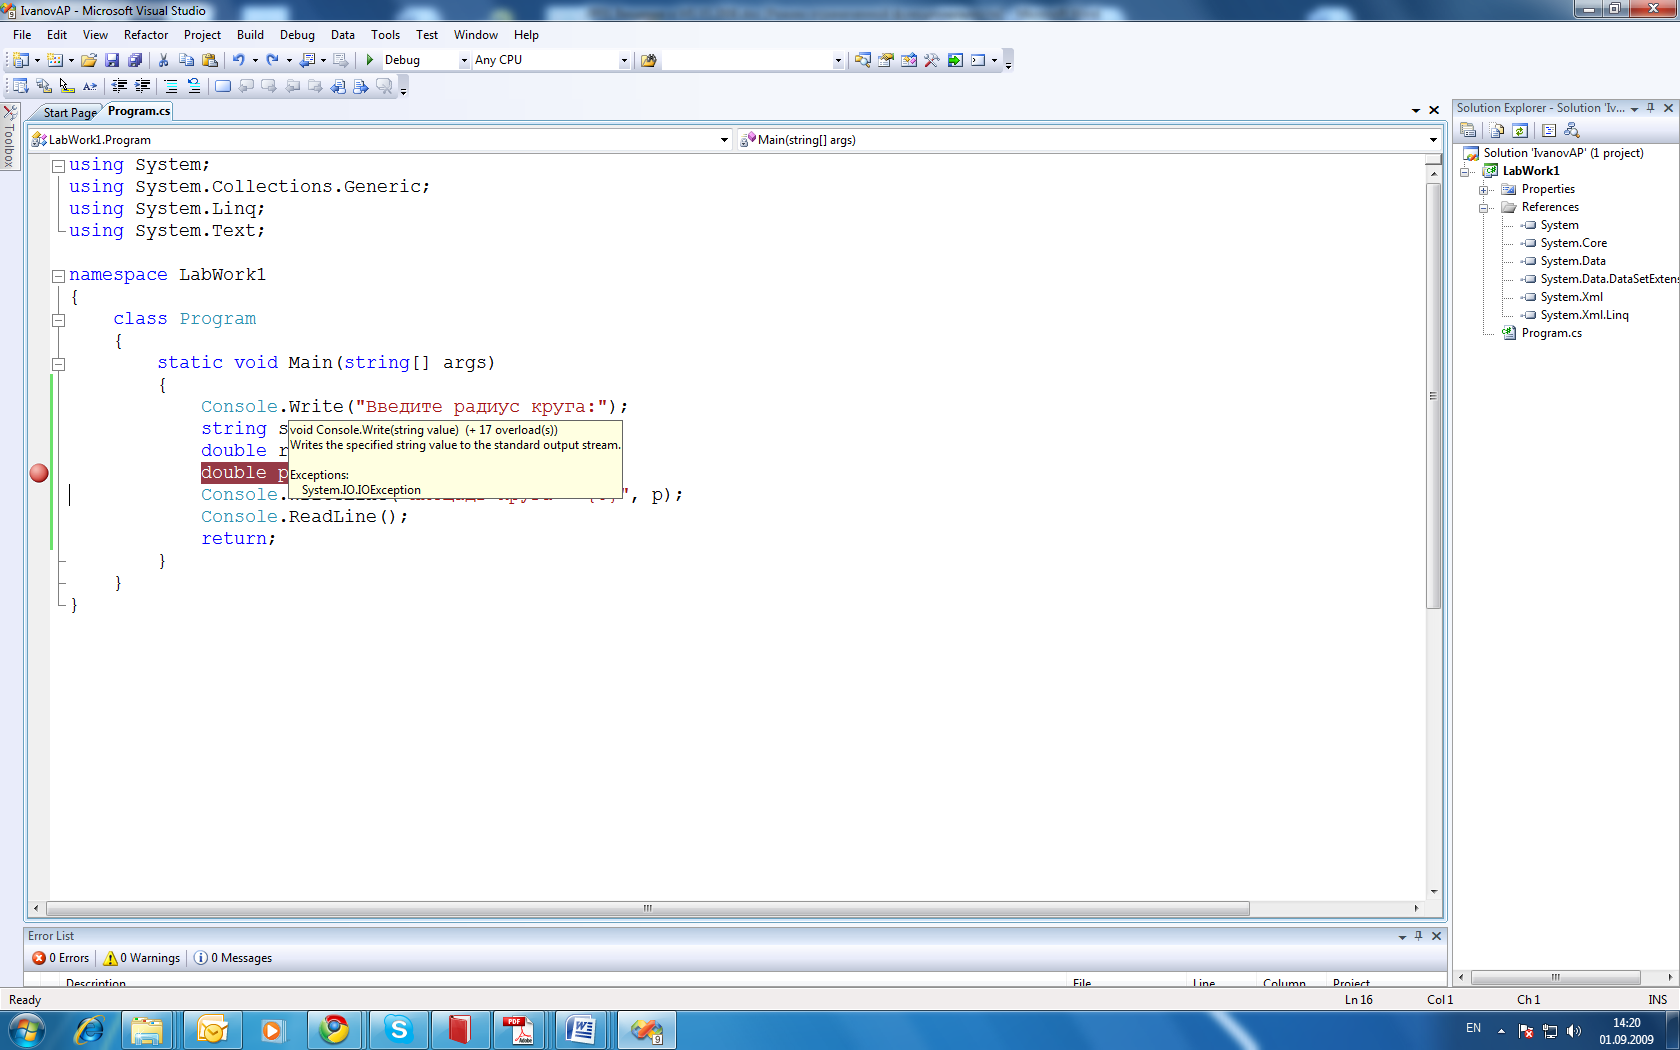This screenshot has height=1050, width=1680.
Task: Toggle the 0 Errors filter button
Action: (x=61, y=958)
